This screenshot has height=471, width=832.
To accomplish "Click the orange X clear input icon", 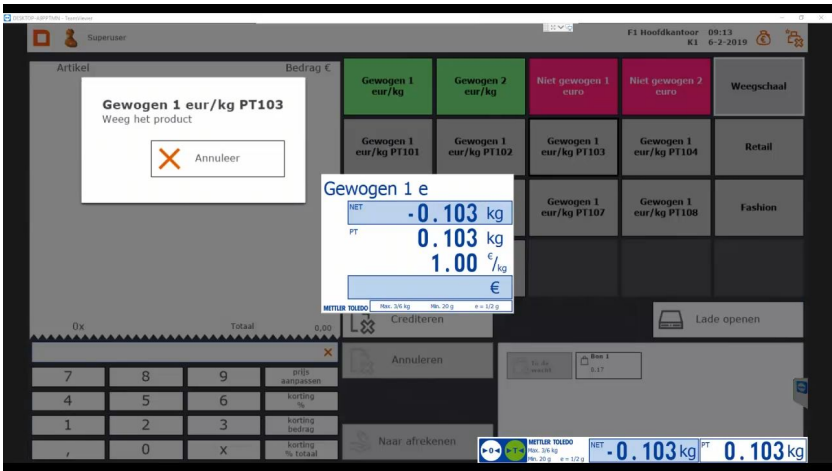I will 327,353.
